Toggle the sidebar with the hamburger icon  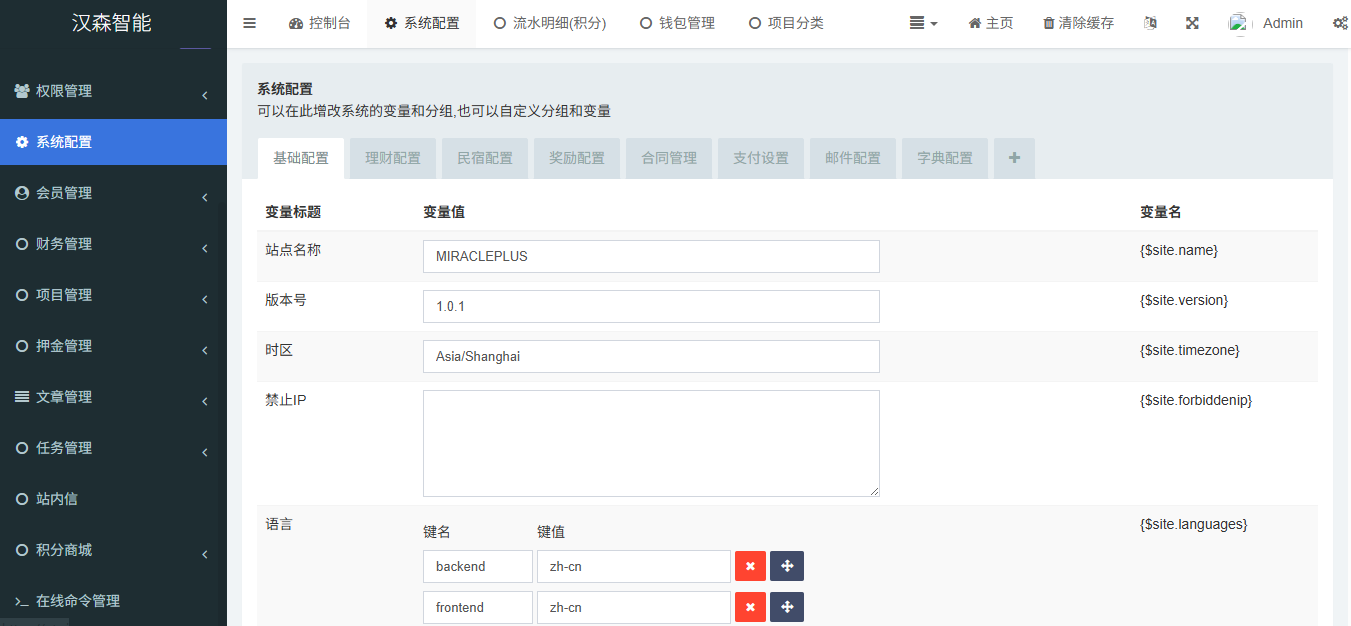[249, 22]
